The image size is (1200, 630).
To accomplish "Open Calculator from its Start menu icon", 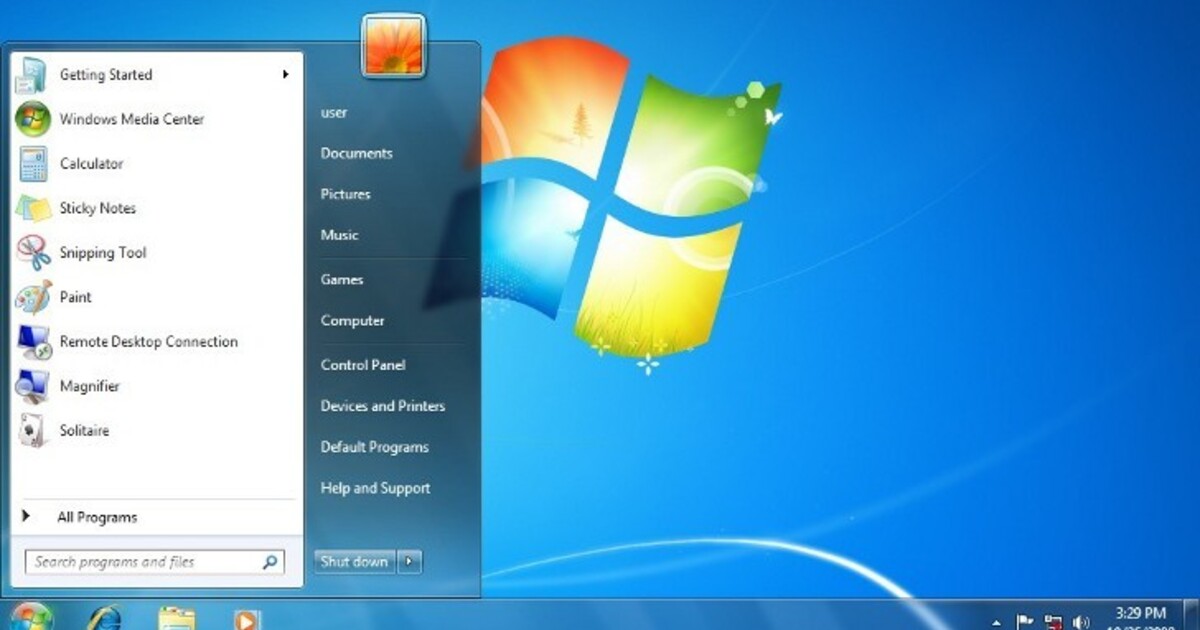I will coord(32,164).
